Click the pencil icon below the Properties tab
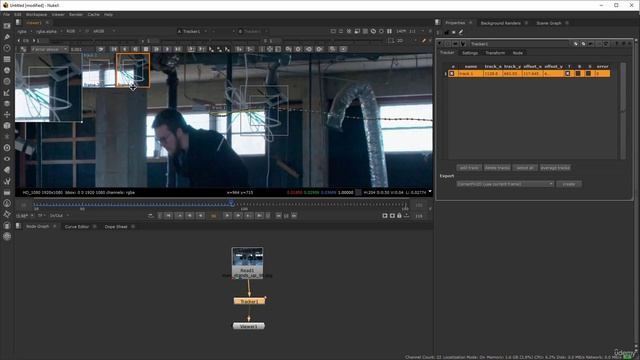 [x=461, y=32]
